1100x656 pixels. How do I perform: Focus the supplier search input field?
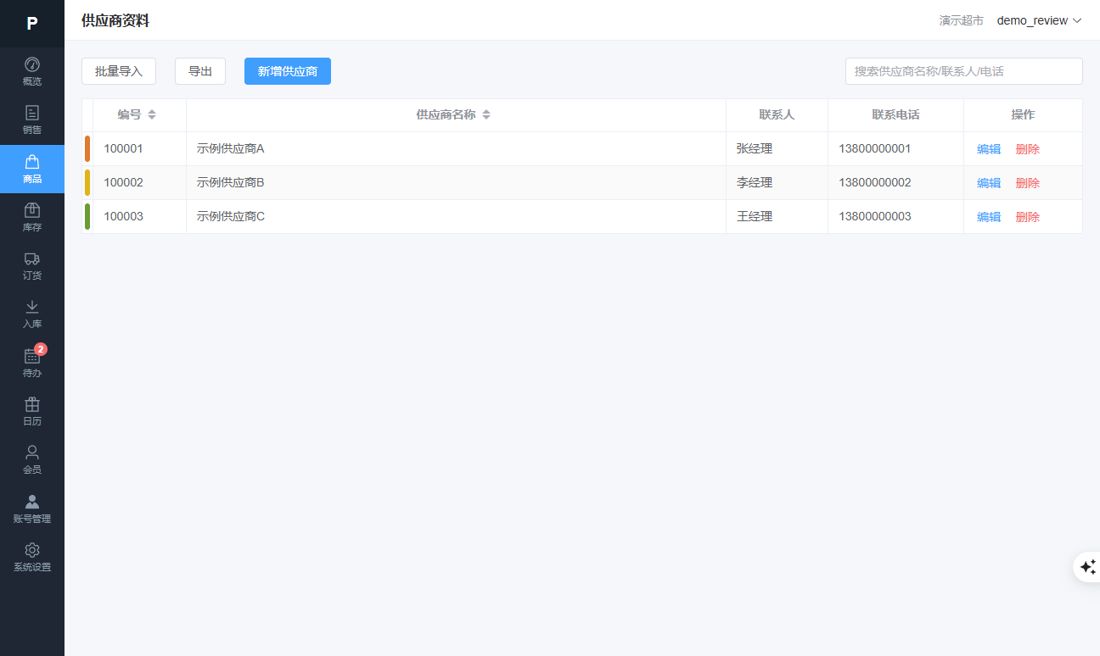click(x=963, y=71)
